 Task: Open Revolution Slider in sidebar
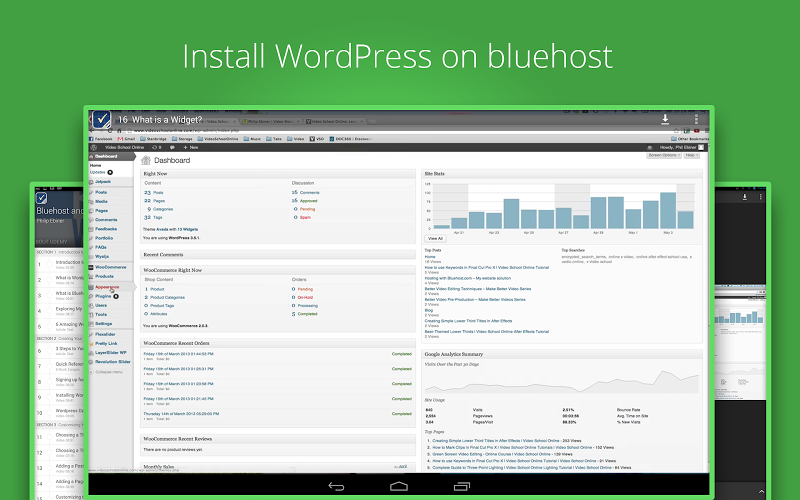pos(112,362)
